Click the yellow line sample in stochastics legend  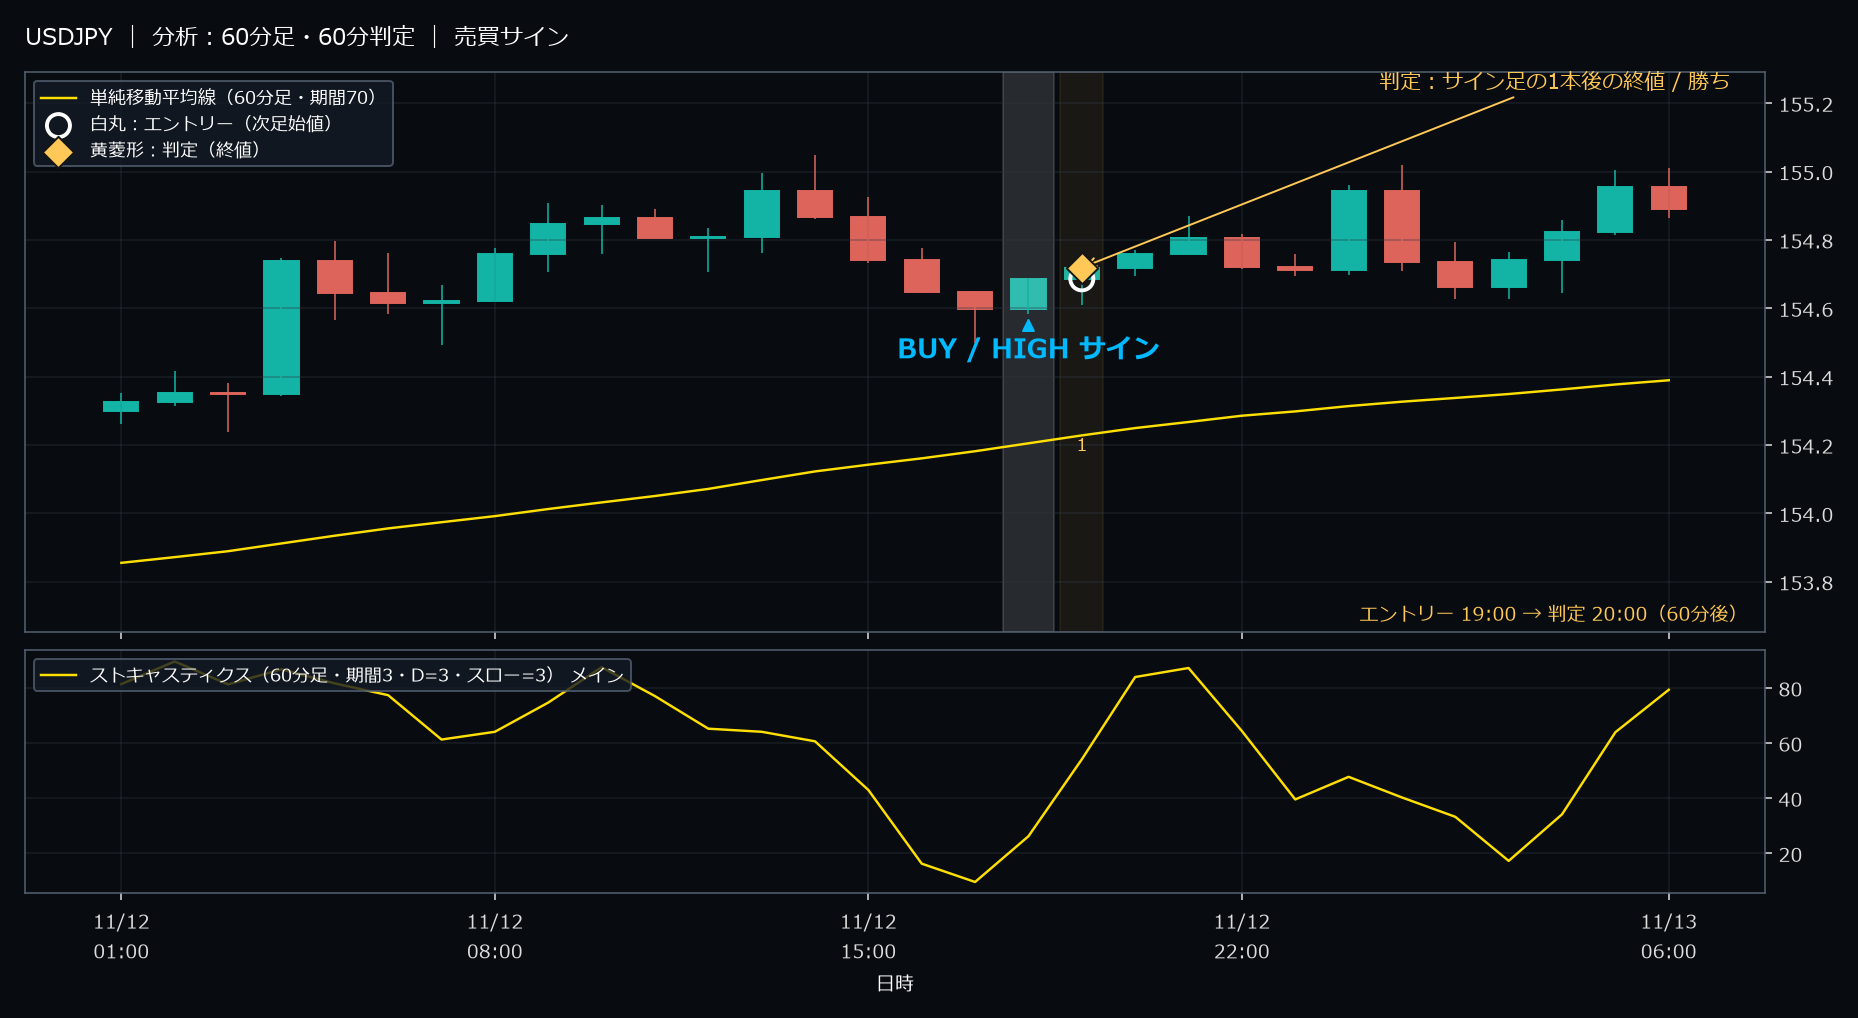[x=59, y=676]
